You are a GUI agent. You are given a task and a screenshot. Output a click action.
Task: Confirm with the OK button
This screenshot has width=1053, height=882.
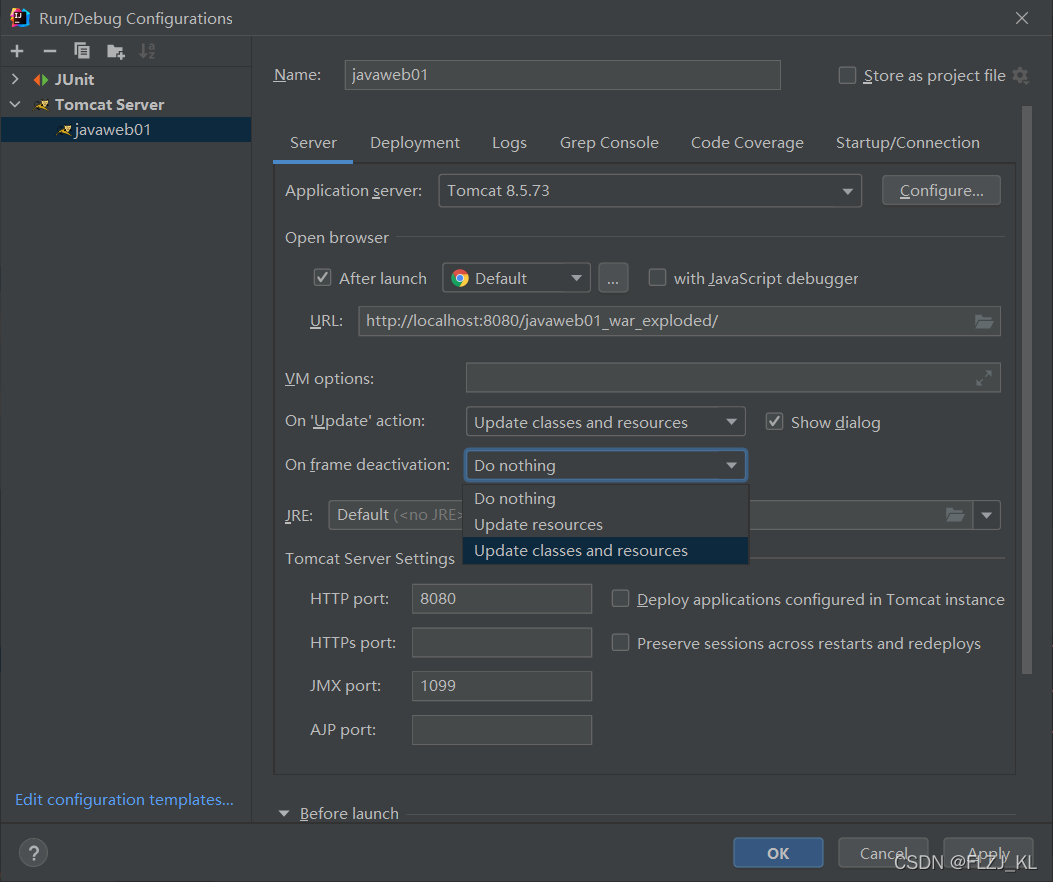778,853
